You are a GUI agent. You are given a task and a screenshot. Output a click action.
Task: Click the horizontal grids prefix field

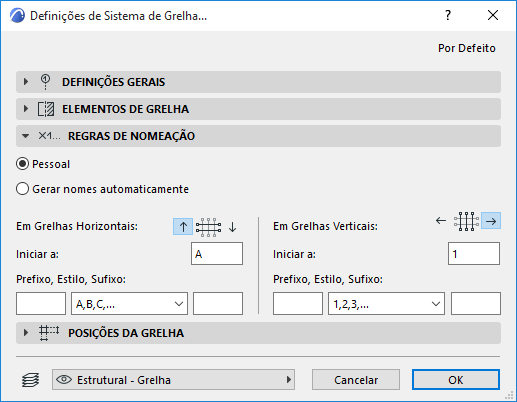click(41, 304)
